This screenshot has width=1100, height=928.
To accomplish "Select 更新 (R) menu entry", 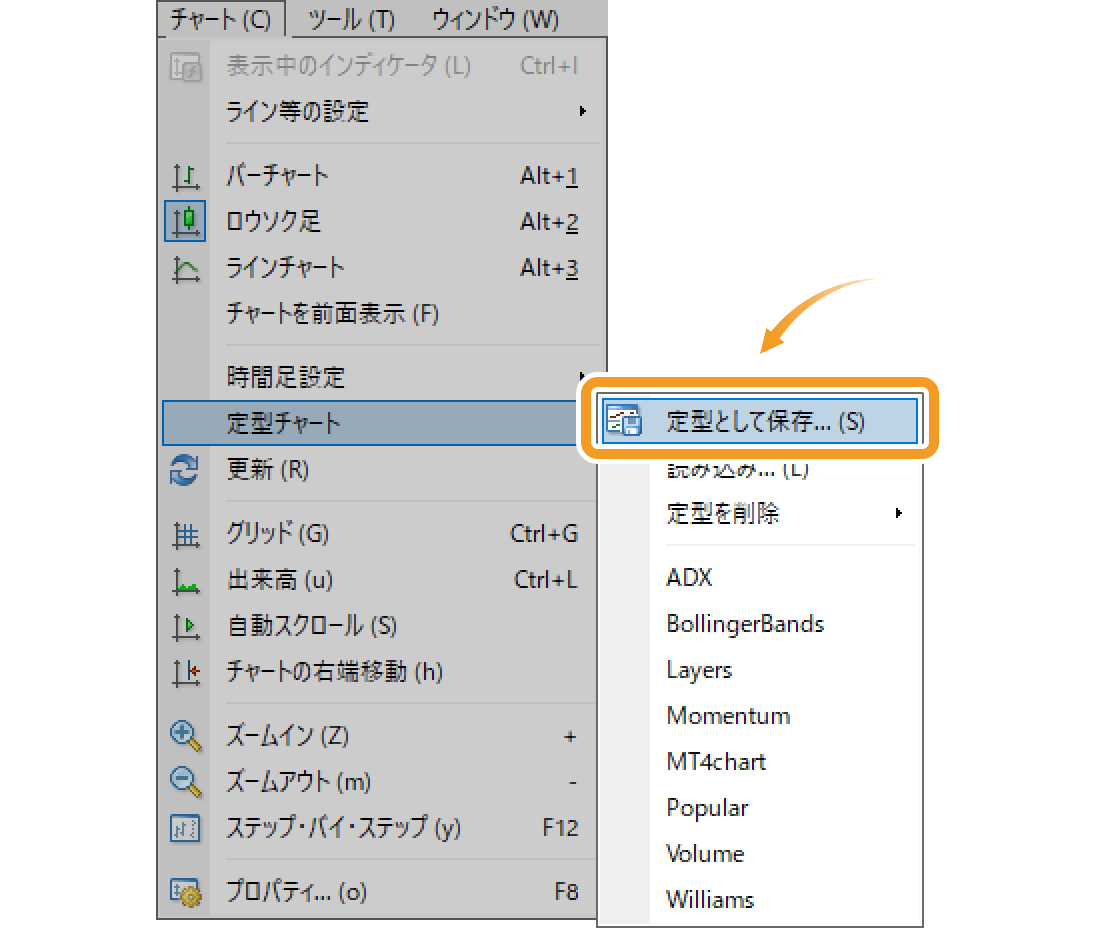I will pos(267,469).
